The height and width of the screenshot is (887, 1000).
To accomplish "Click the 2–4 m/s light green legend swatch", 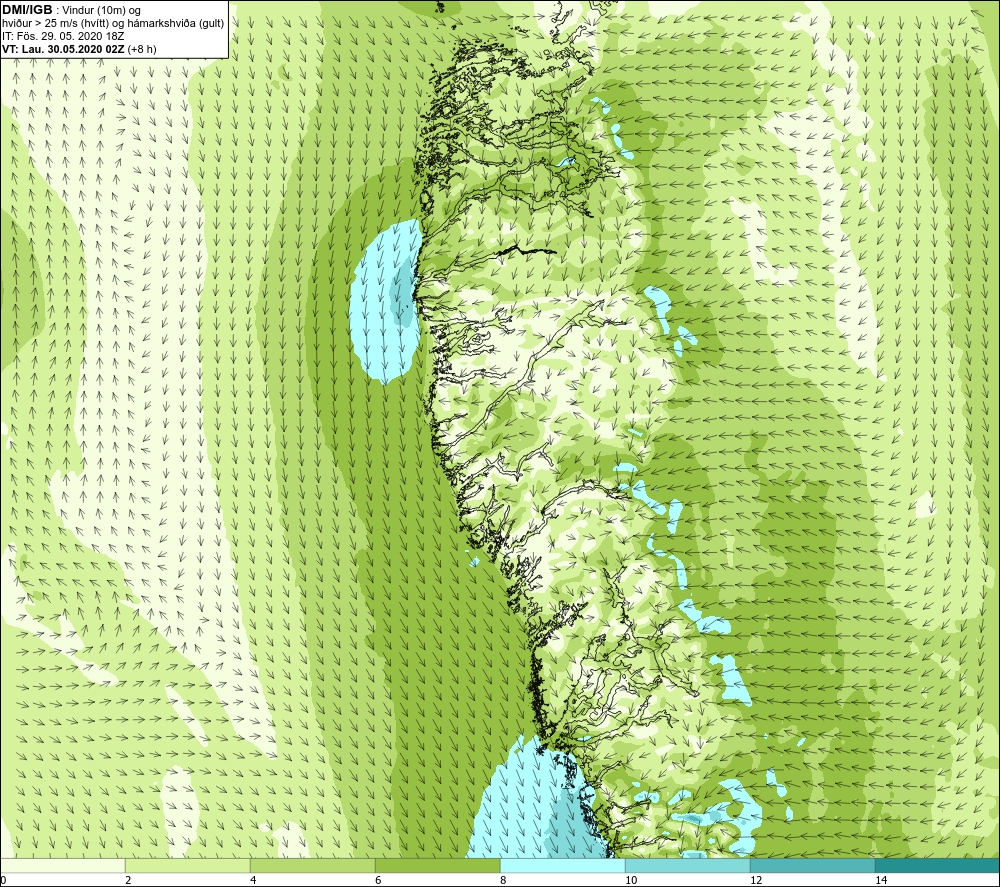I will 188,866.
